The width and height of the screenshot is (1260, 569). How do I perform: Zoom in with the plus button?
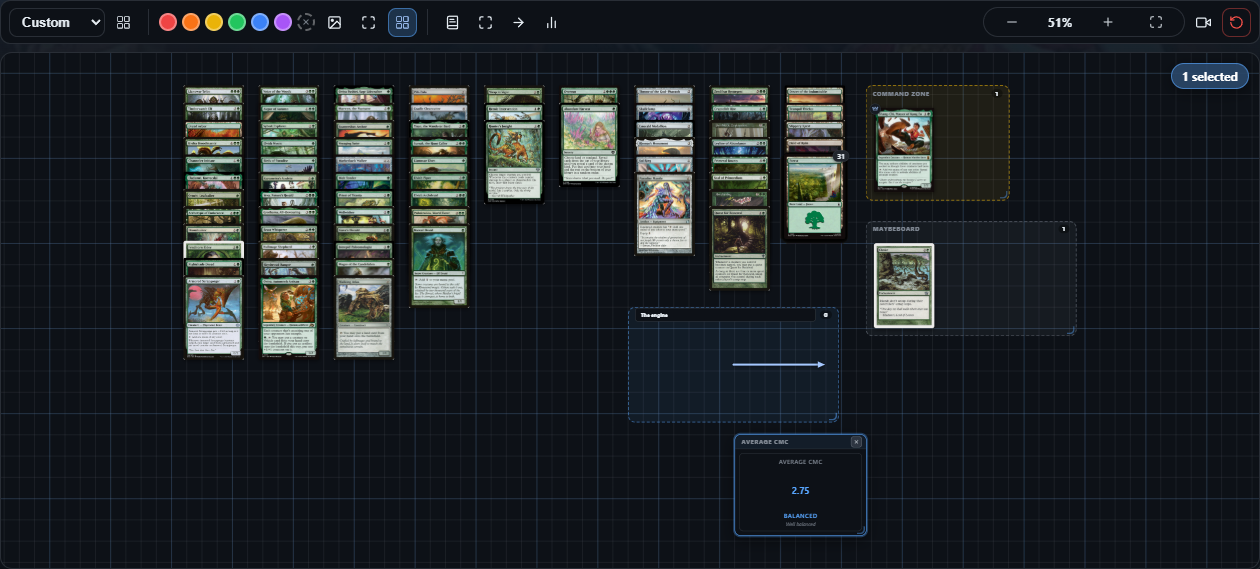pyautogui.click(x=1108, y=22)
